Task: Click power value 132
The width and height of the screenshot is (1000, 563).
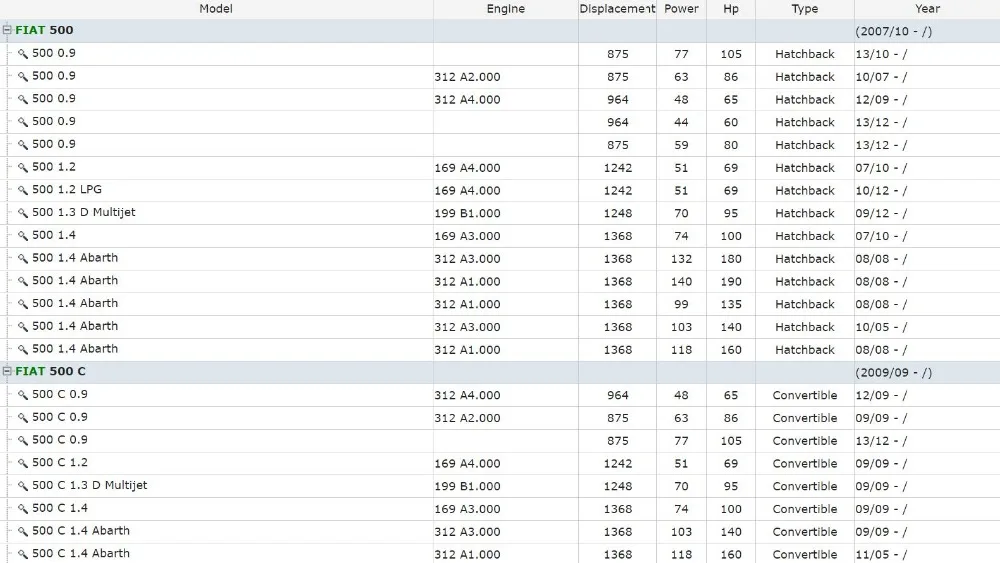Action: (681, 258)
